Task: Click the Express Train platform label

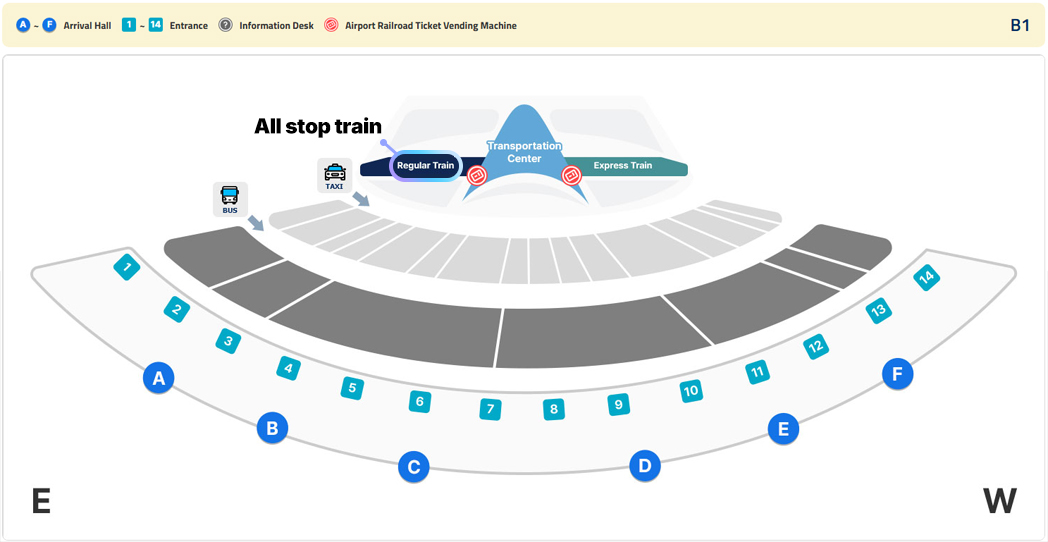Action: coord(622,166)
